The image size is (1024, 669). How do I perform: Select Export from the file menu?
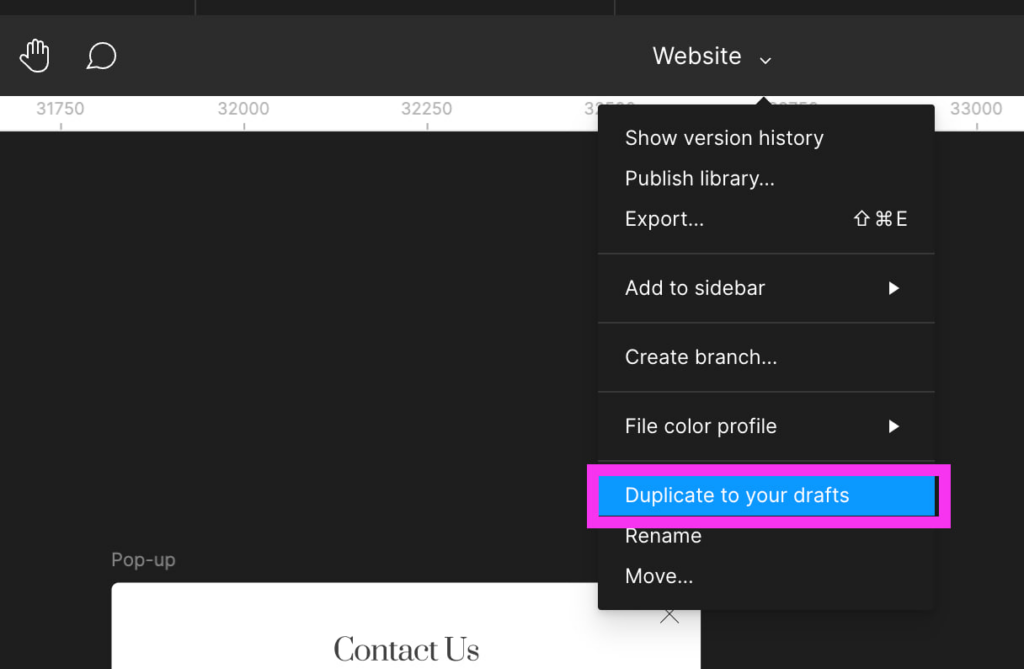click(x=663, y=218)
